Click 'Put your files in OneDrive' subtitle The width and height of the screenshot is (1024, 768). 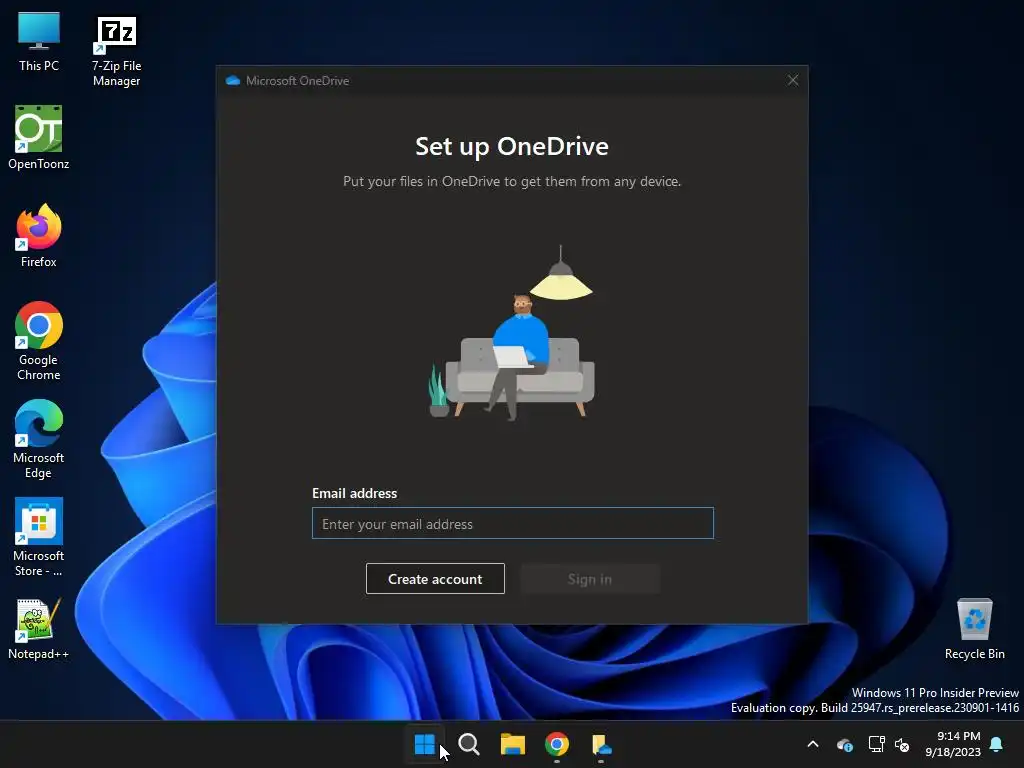tap(512, 182)
